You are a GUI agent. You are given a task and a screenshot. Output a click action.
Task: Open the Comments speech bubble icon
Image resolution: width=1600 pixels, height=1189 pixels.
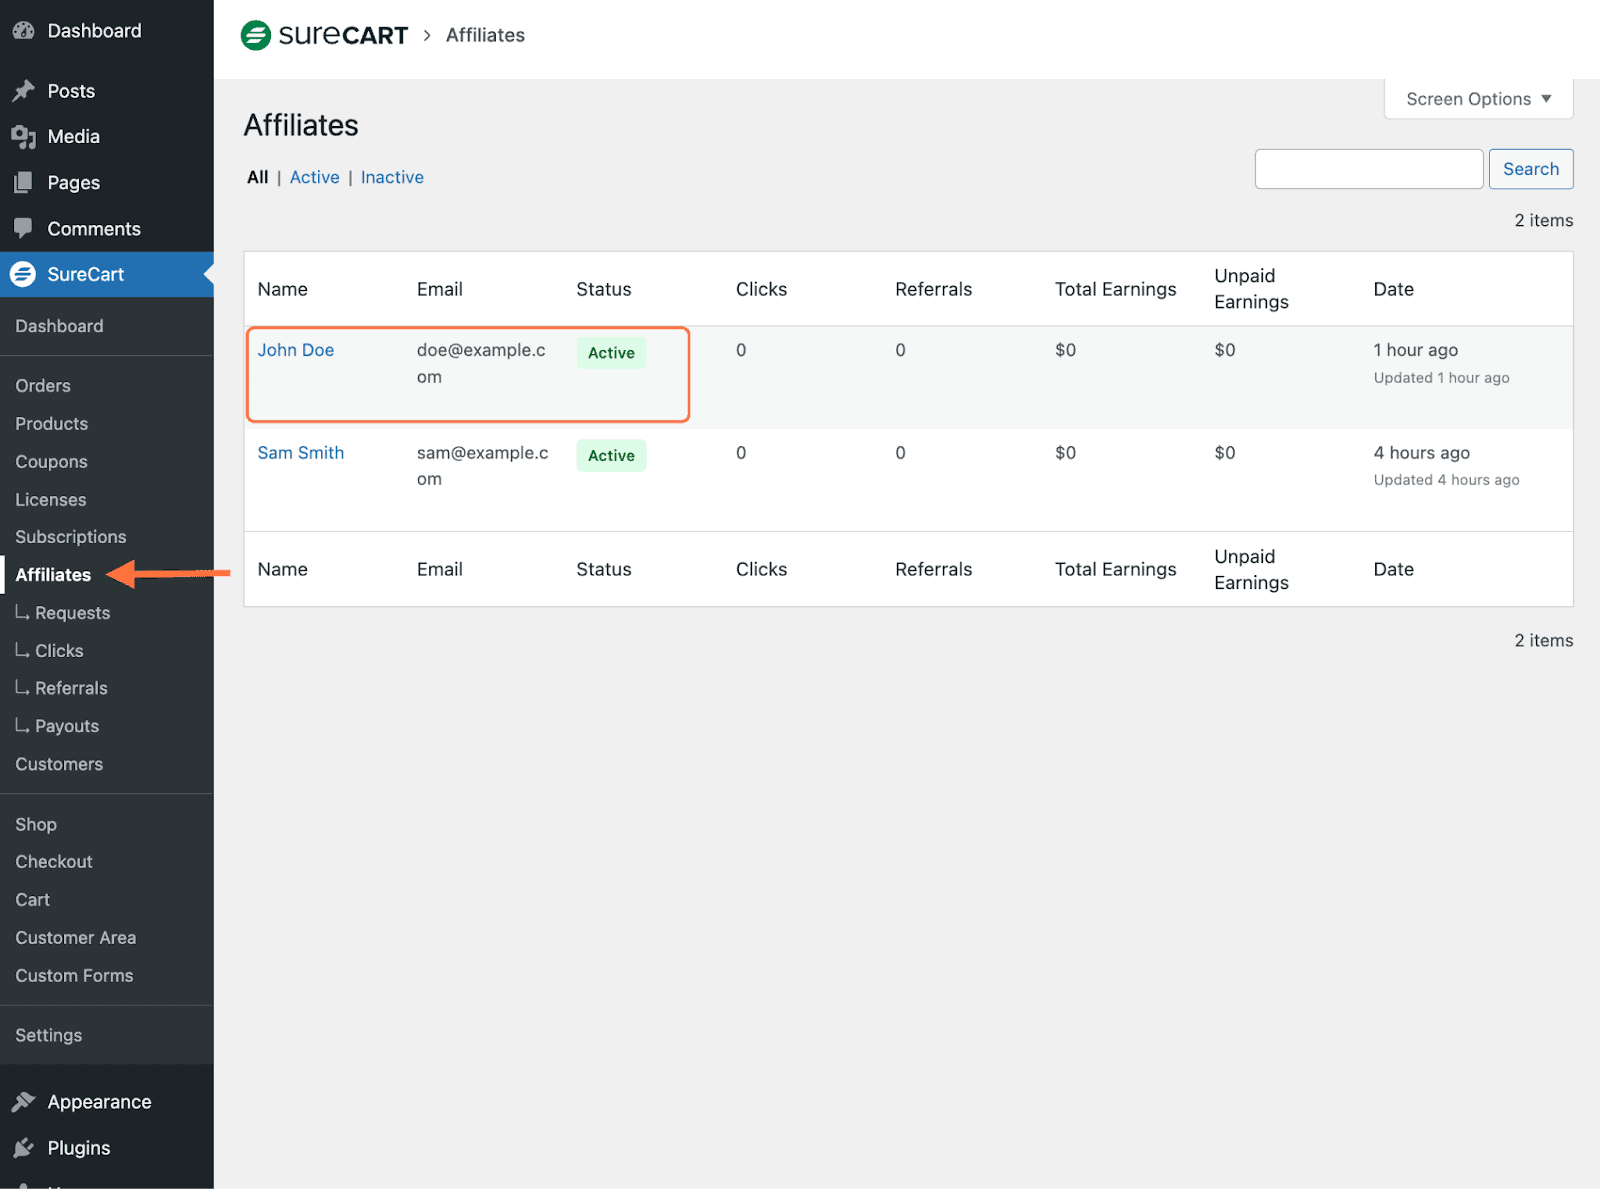[x=23, y=228]
